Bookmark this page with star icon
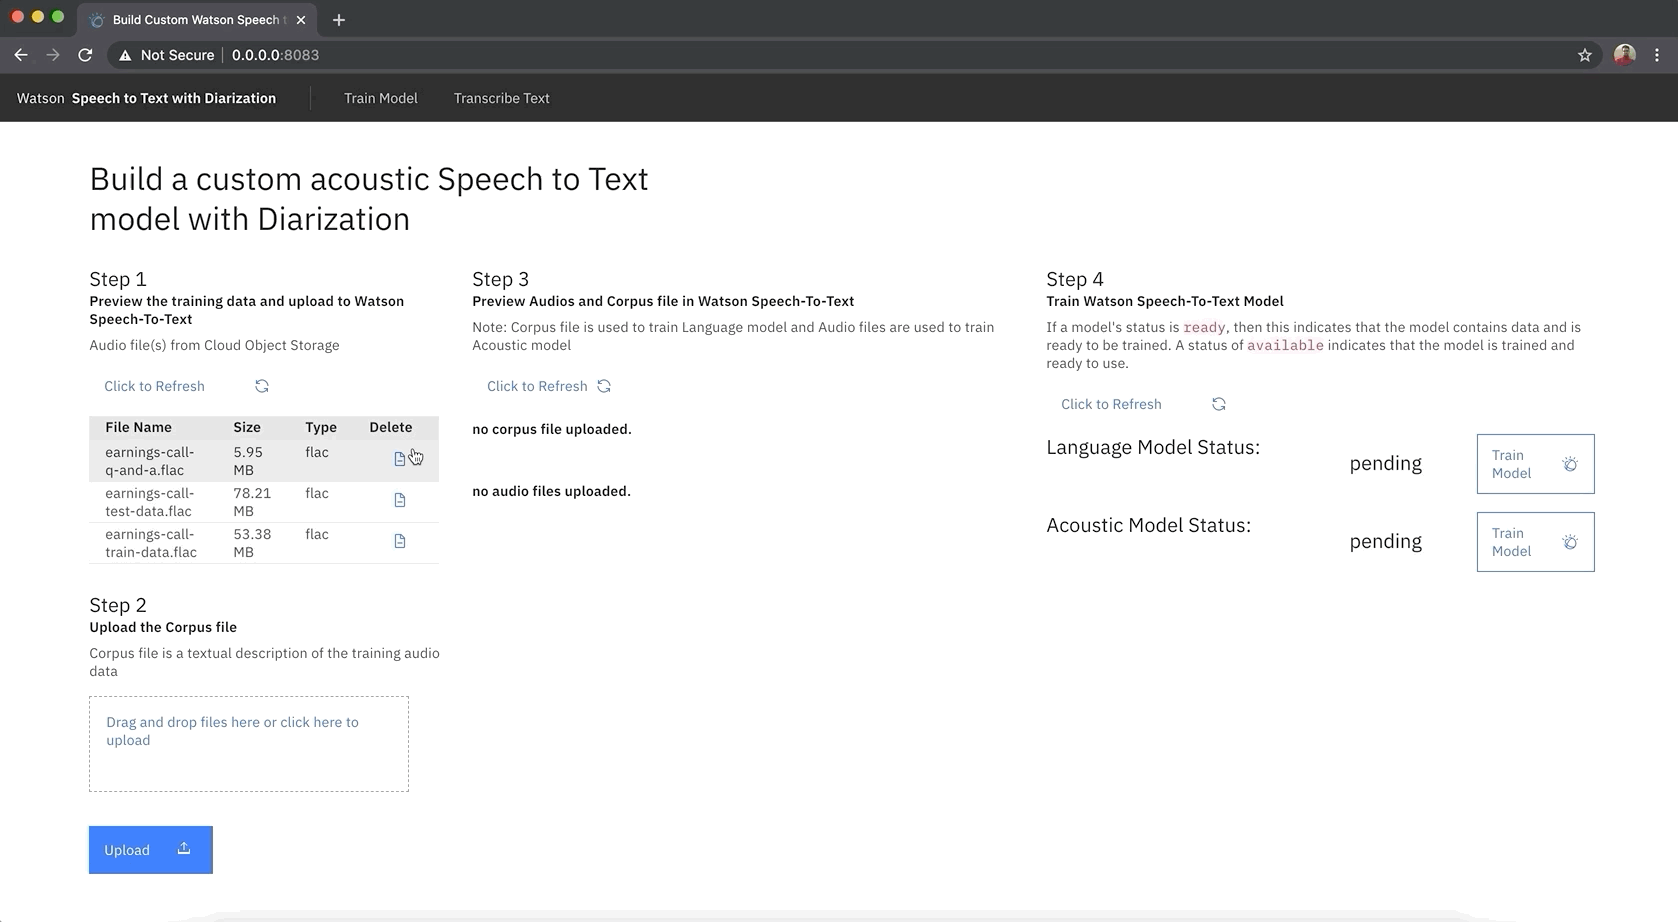Image resolution: width=1678 pixels, height=922 pixels. [1585, 55]
